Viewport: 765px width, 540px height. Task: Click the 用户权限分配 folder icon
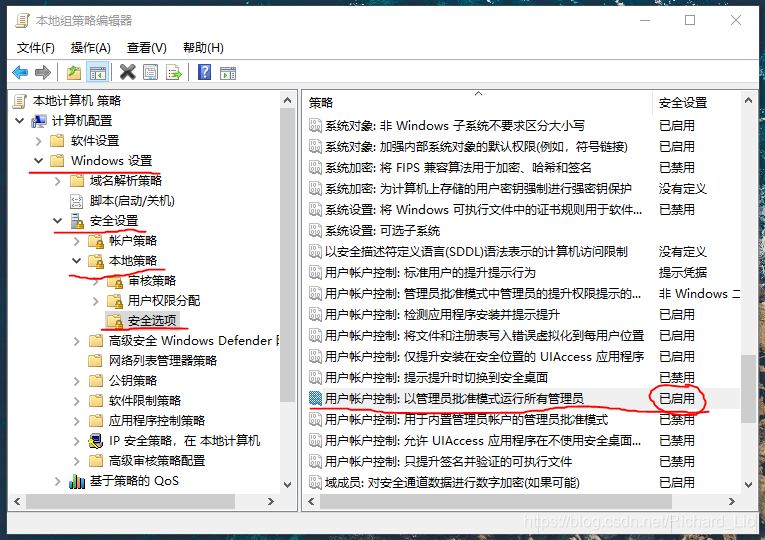click(x=115, y=301)
